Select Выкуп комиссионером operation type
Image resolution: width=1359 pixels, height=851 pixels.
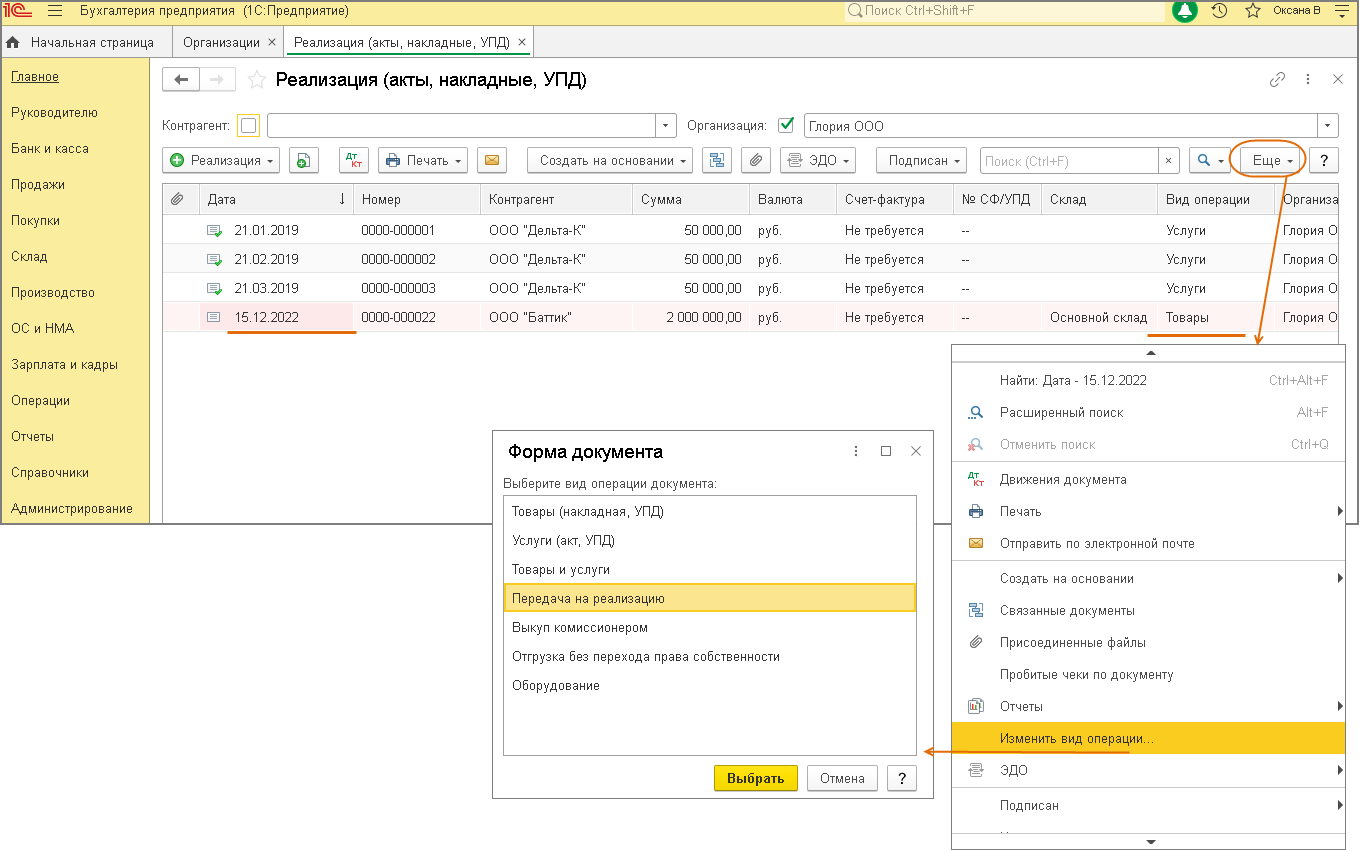coord(710,627)
